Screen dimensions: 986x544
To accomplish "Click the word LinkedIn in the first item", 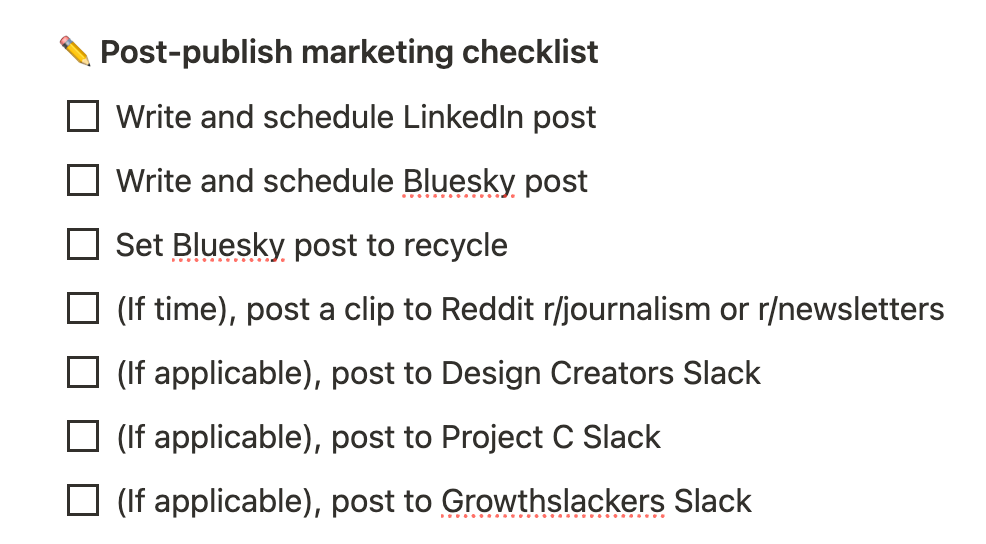I will [463, 117].
